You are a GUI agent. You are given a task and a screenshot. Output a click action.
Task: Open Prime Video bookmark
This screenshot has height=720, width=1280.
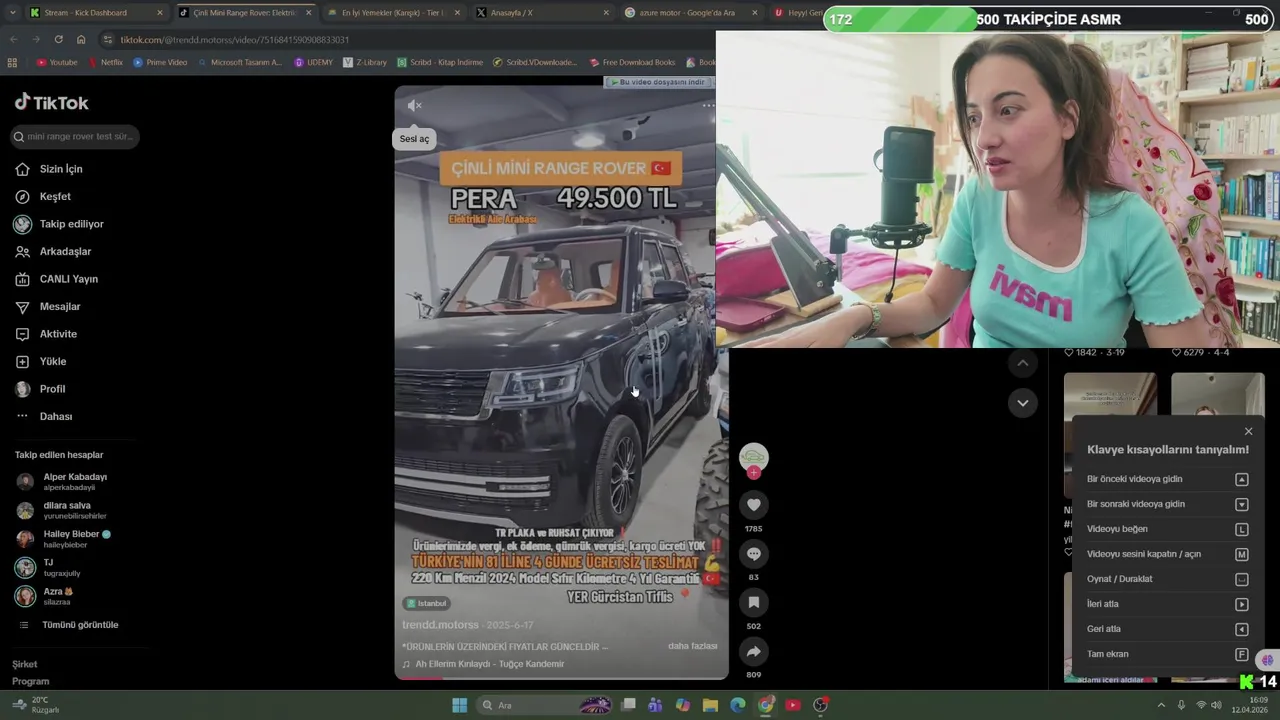coord(160,62)
